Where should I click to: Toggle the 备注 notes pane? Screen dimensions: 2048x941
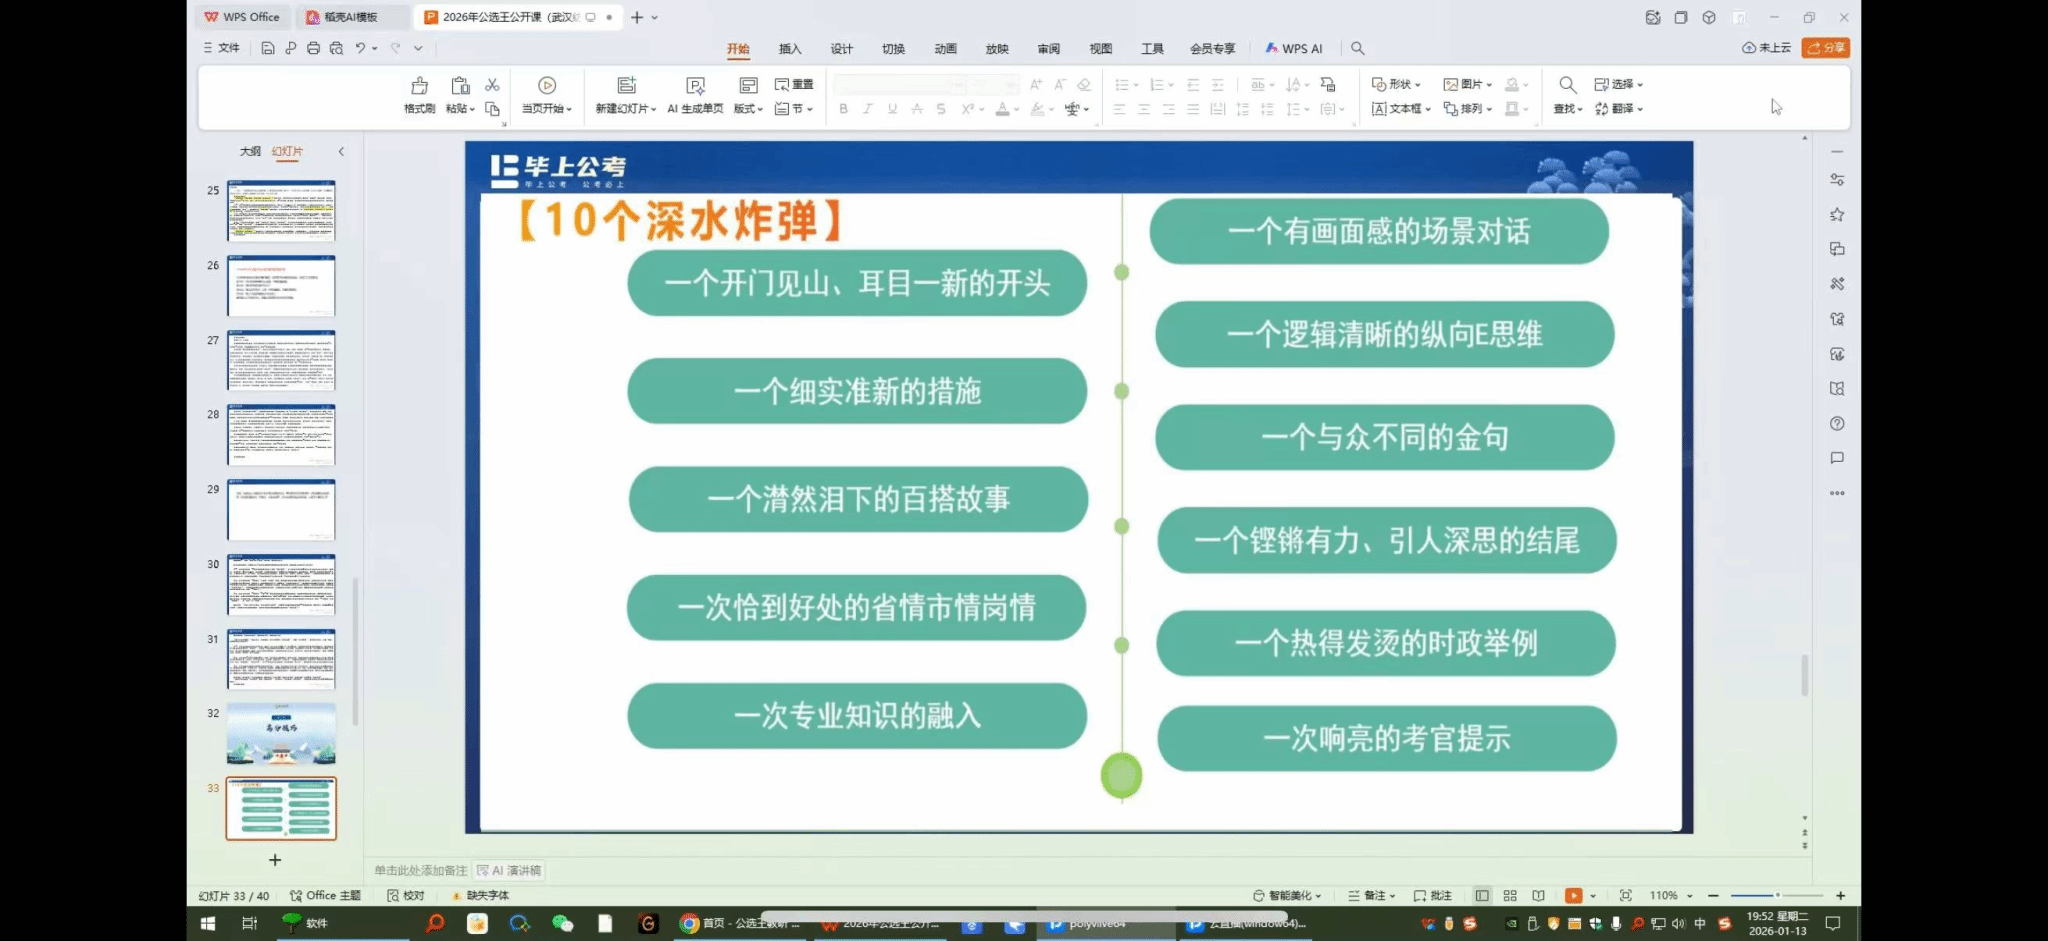point(1369,895)
